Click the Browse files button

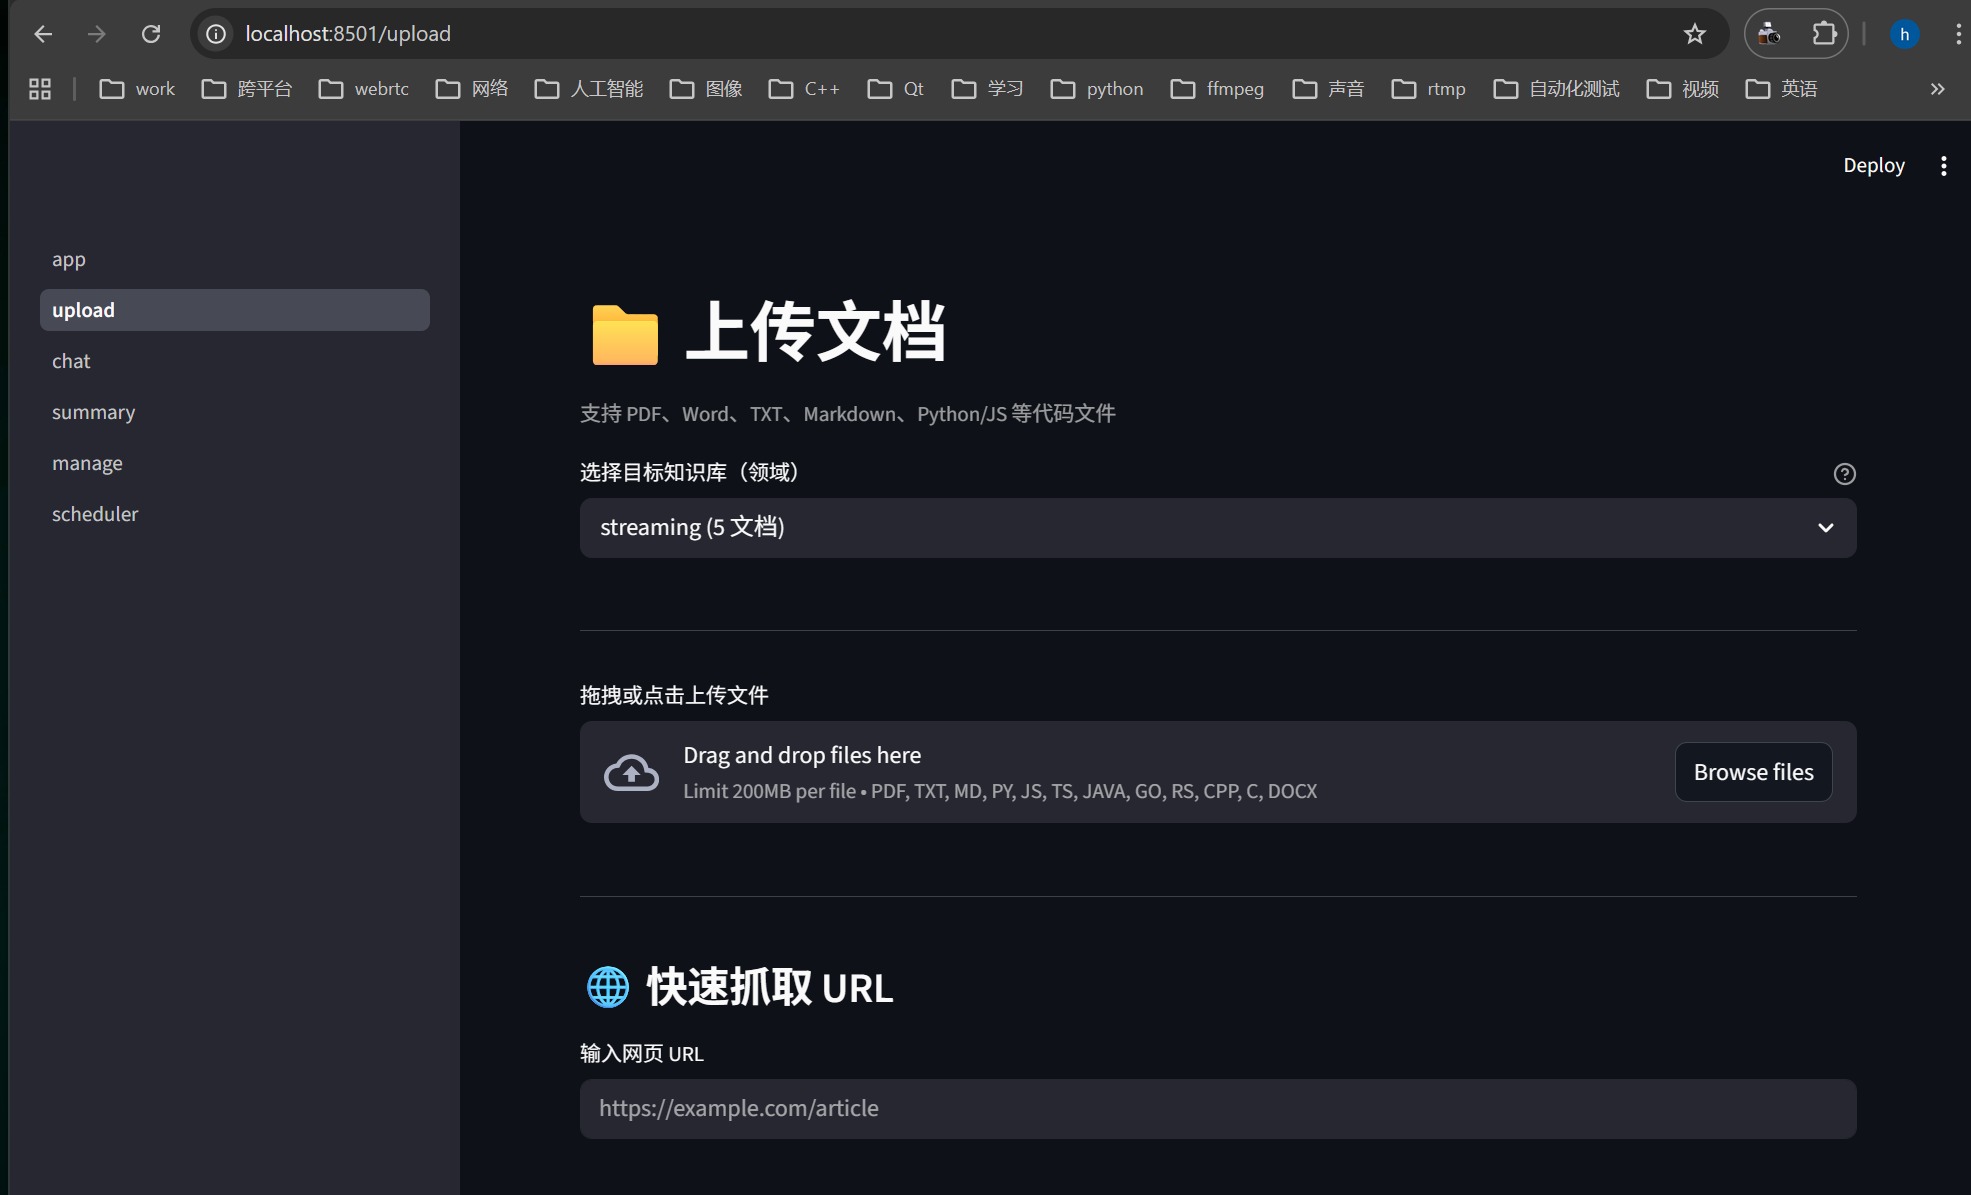coord(1753,772)
